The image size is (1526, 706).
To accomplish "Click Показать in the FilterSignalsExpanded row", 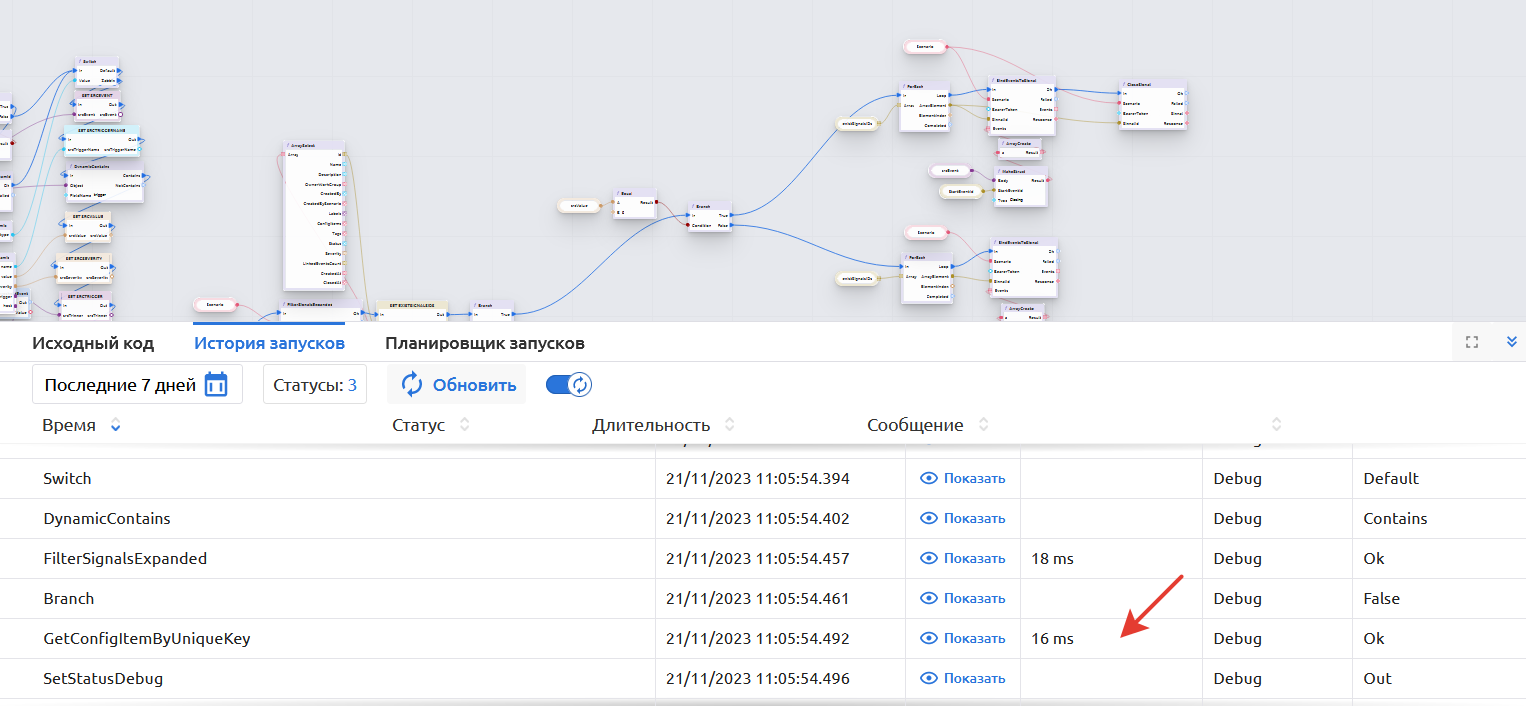I will point(973,559).
